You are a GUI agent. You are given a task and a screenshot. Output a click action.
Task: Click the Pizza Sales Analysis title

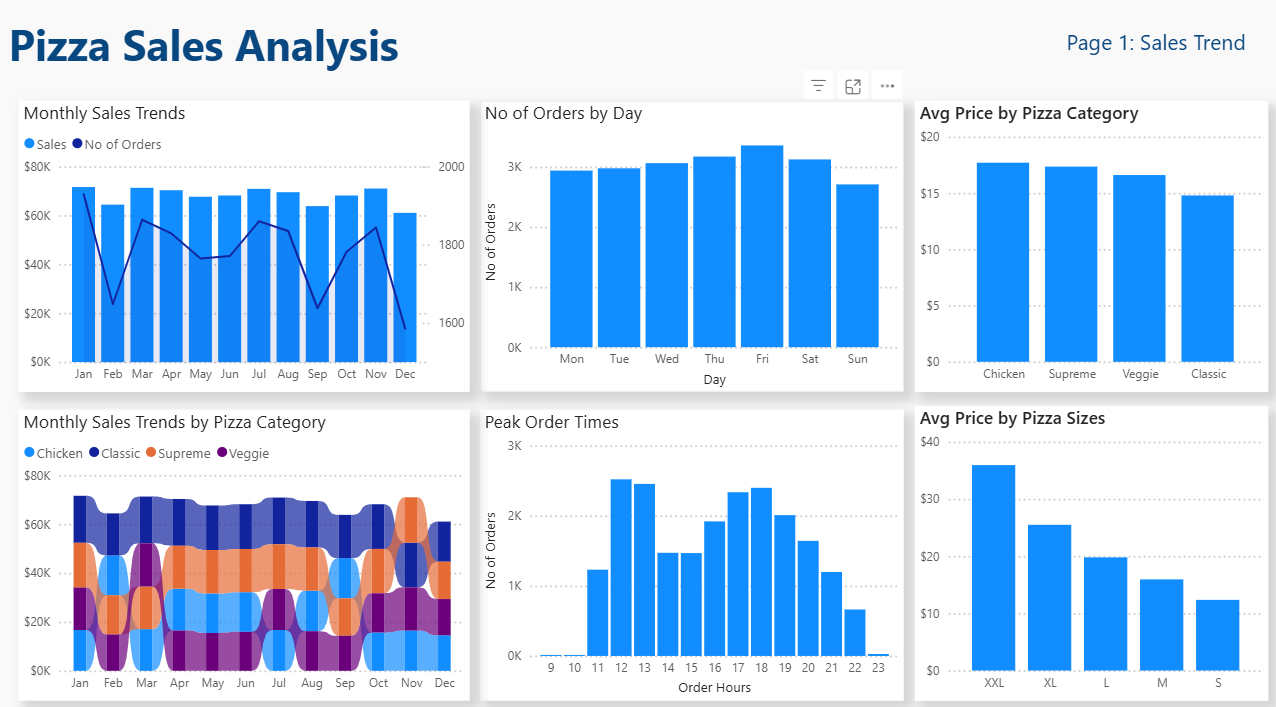click(x=204, y=46)
